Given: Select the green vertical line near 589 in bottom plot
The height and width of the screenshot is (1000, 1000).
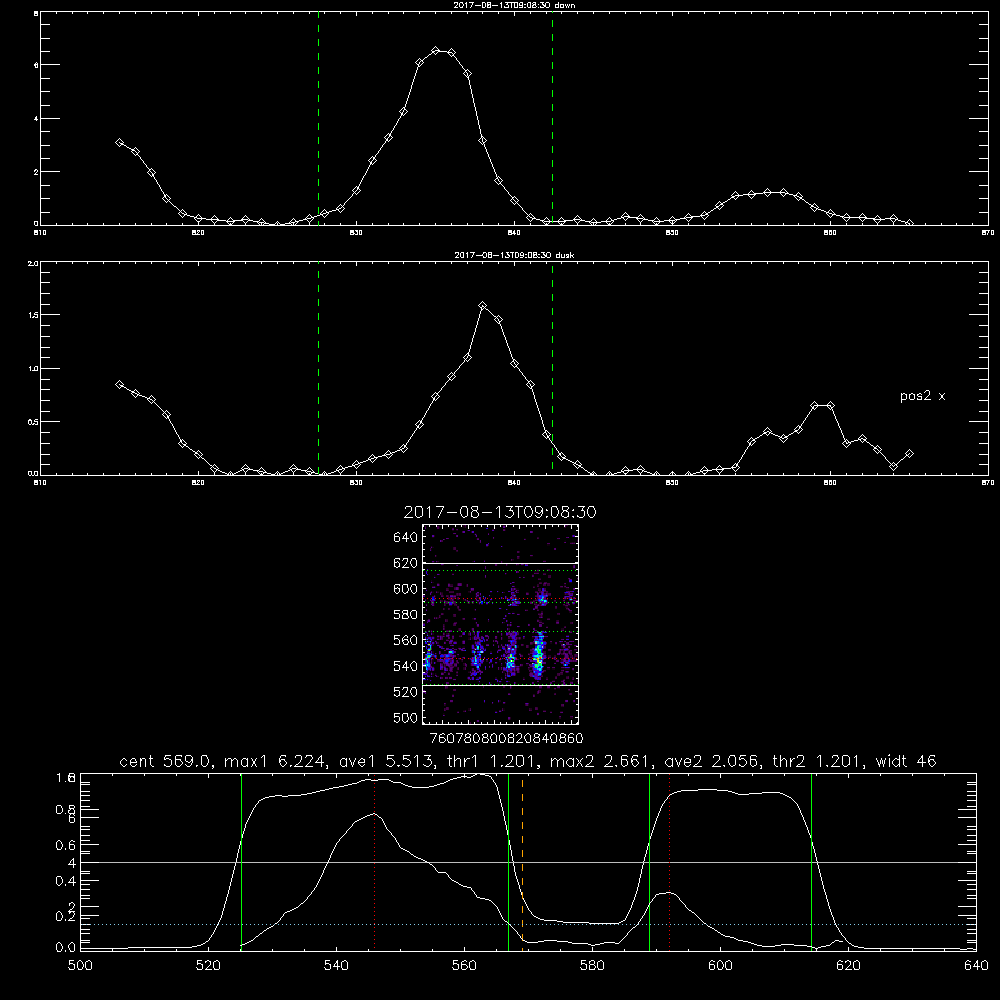Looking at the screenshot, I should [x=649, y=861].
